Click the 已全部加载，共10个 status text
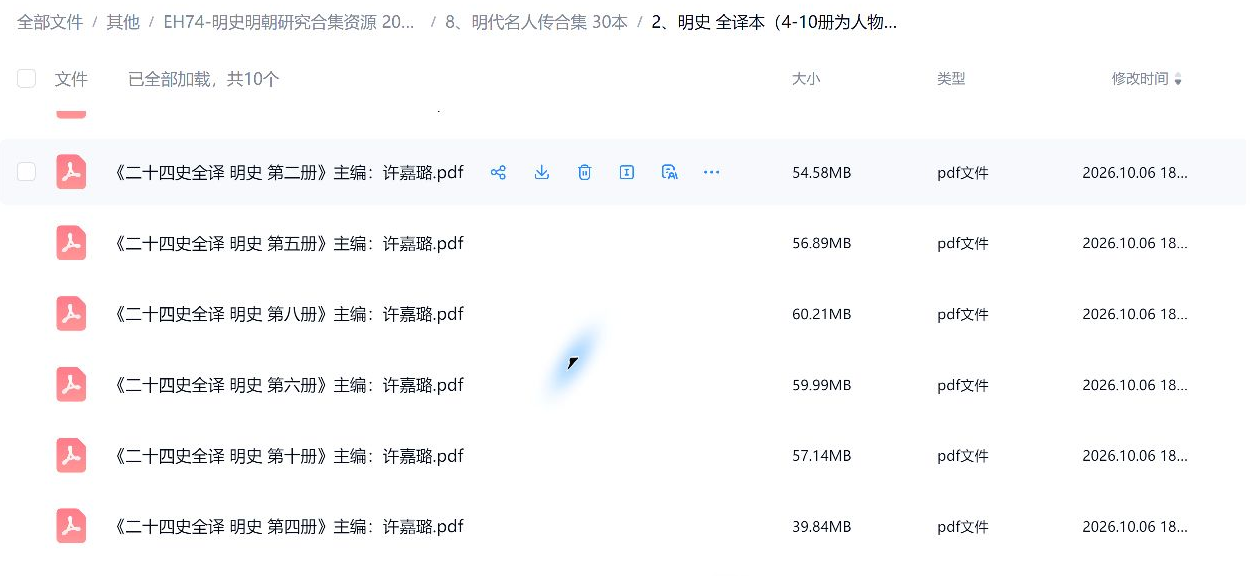The width and height of the screenshot is (1250, 576). [x=203, y=79]
